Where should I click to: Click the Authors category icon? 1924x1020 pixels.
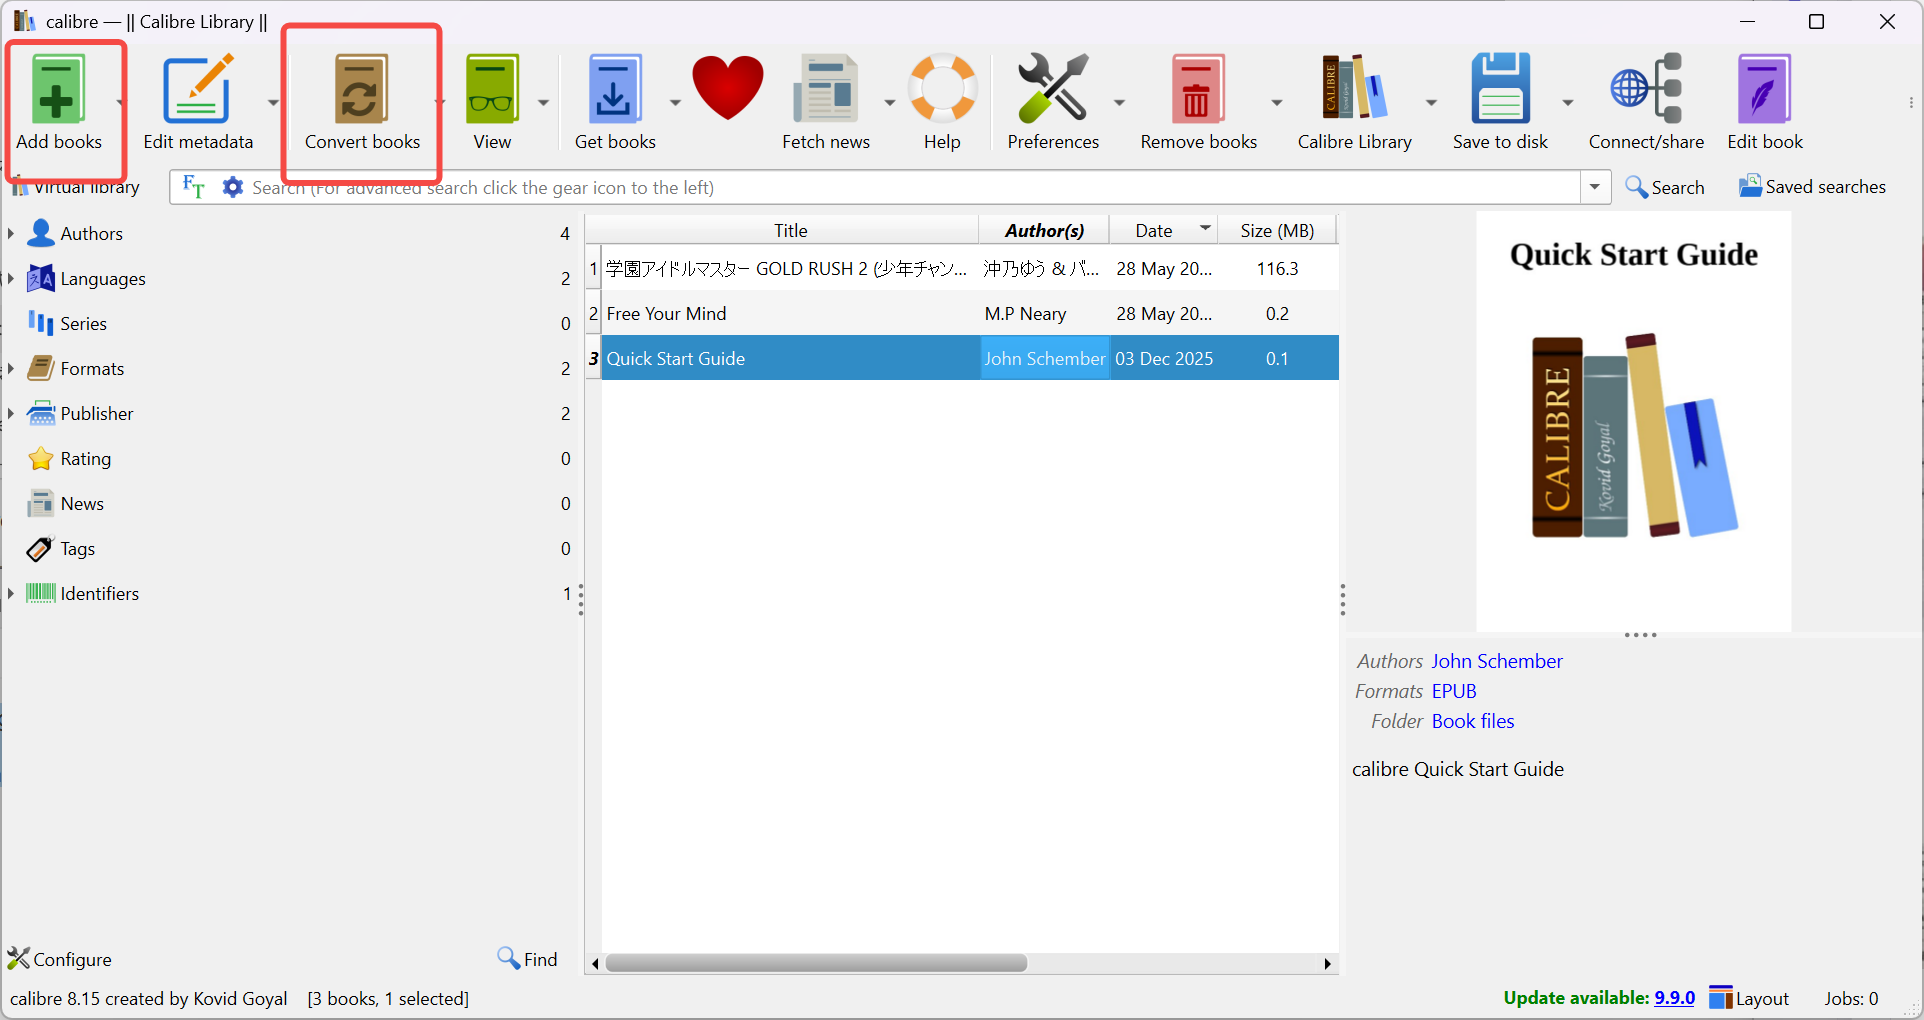coord(41,233)
